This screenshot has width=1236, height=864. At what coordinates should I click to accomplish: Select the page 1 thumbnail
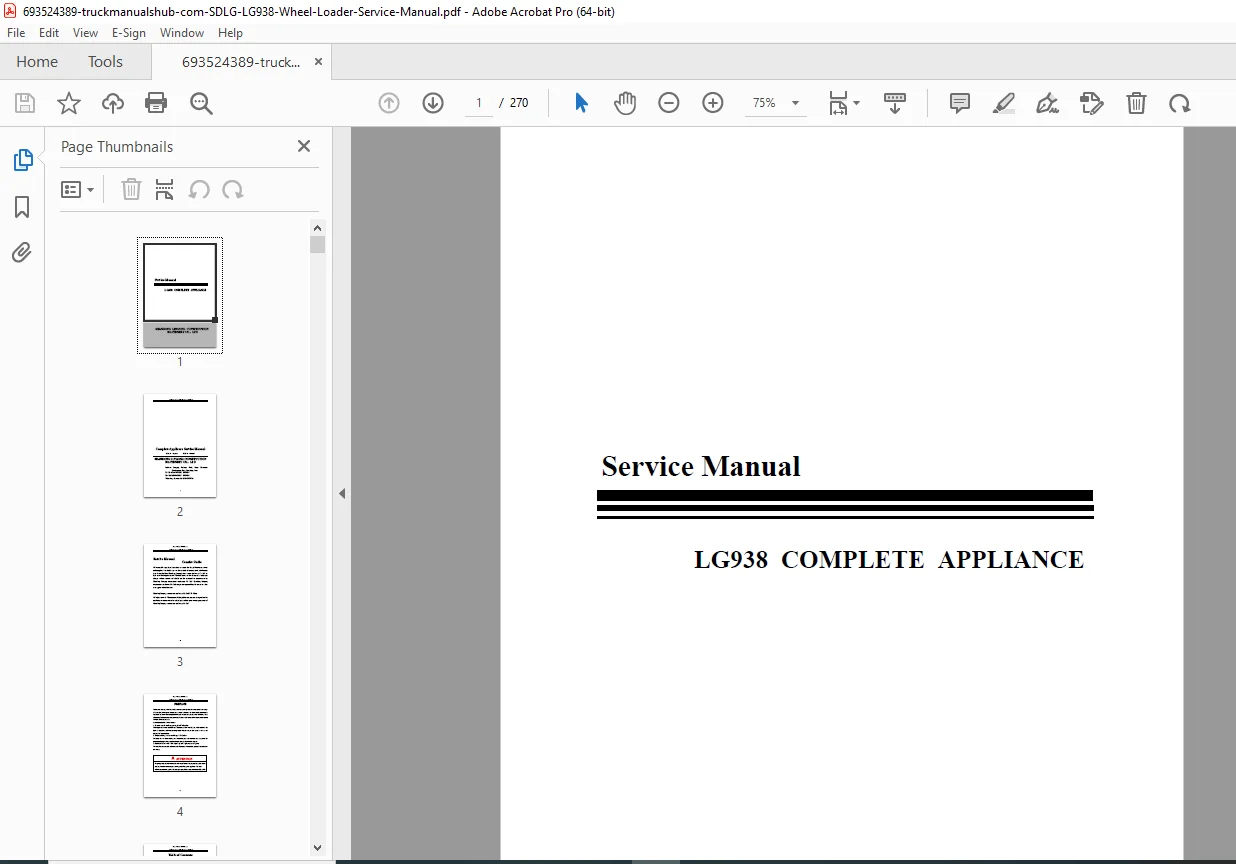click(180, 295)
